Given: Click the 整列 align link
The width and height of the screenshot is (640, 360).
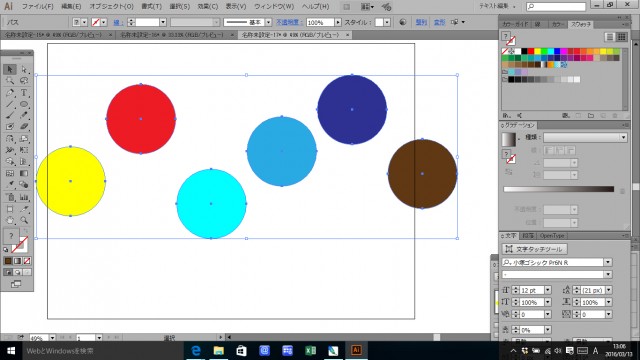Looking at the screenshot, I should click(421, 22).
